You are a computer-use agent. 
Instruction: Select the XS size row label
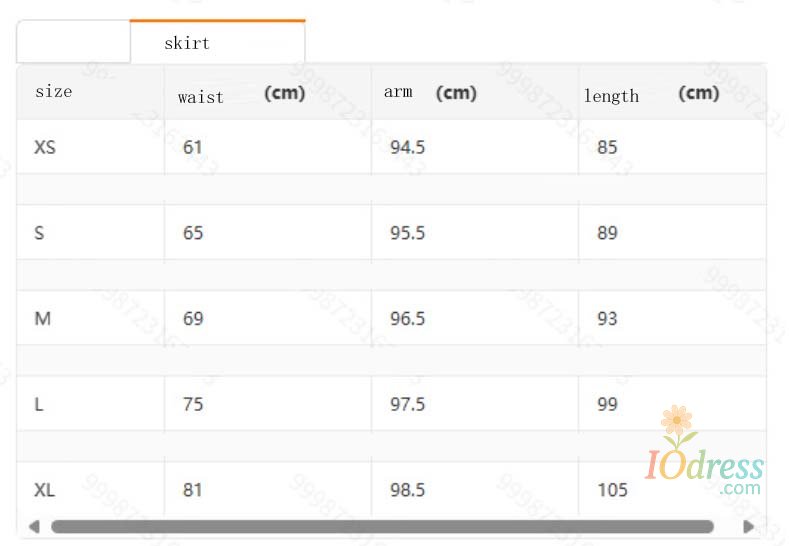(x=45, y=147)
